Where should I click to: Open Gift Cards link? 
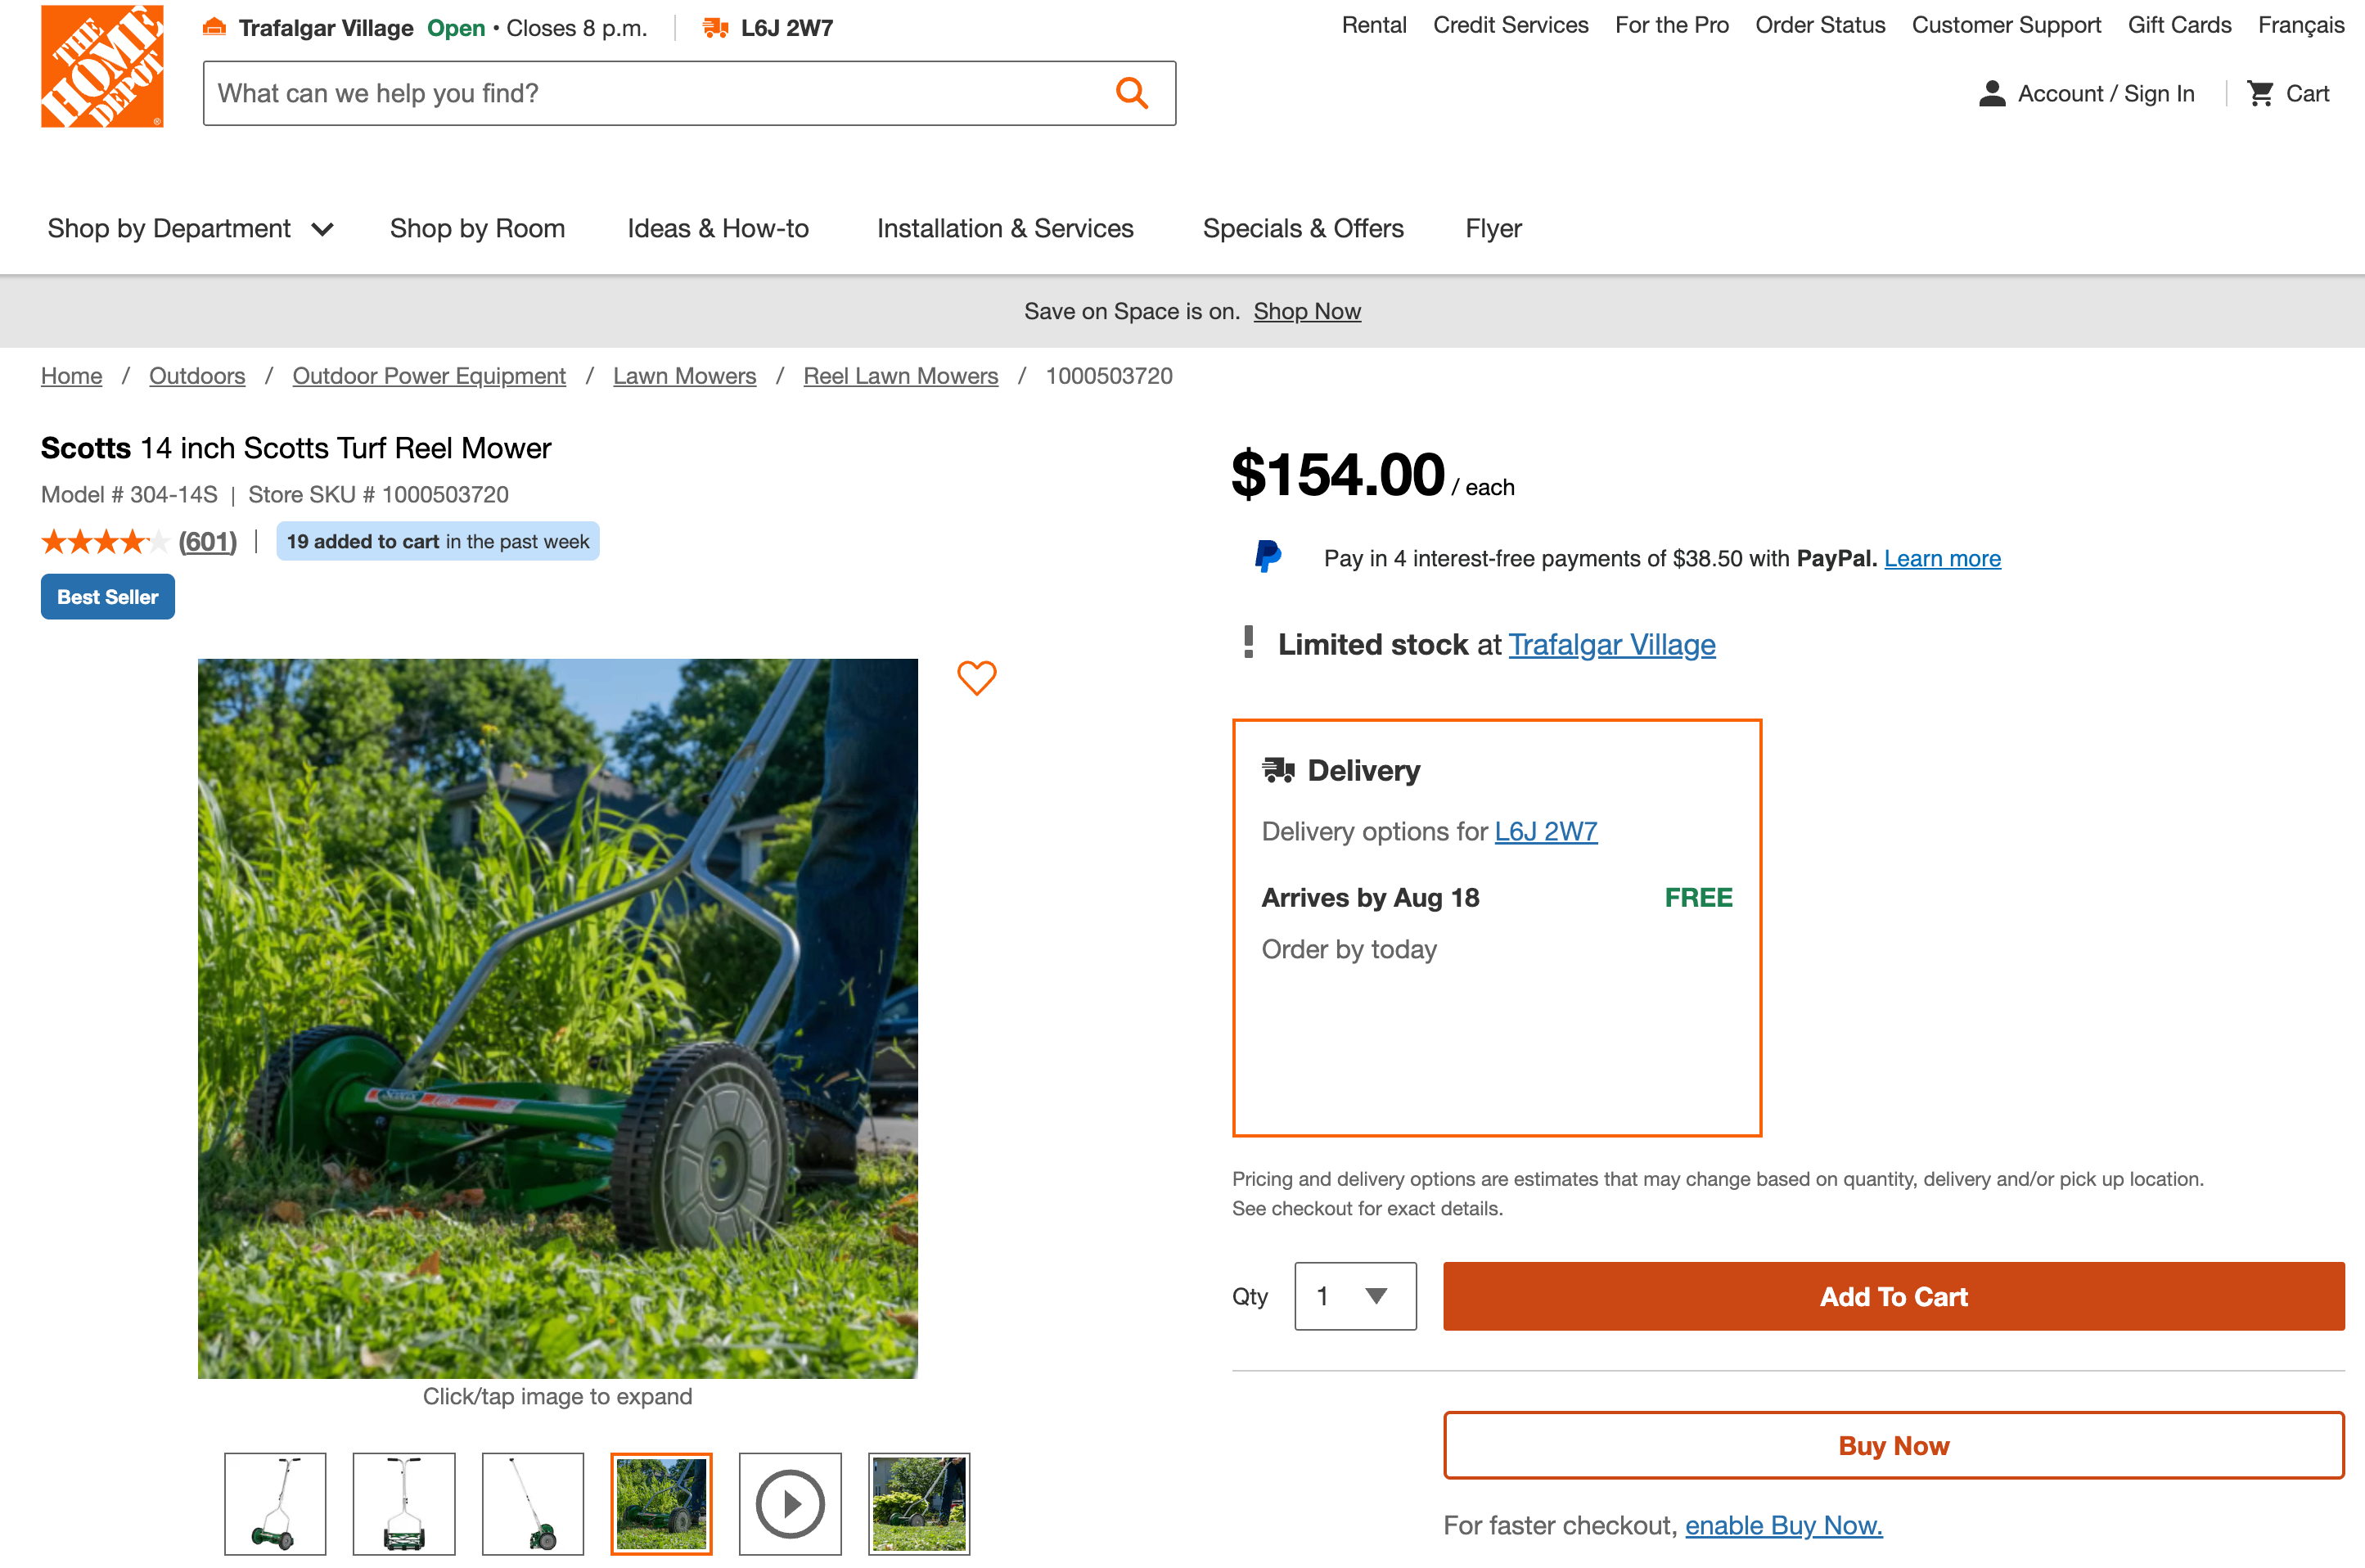(x=2179, y=25)
